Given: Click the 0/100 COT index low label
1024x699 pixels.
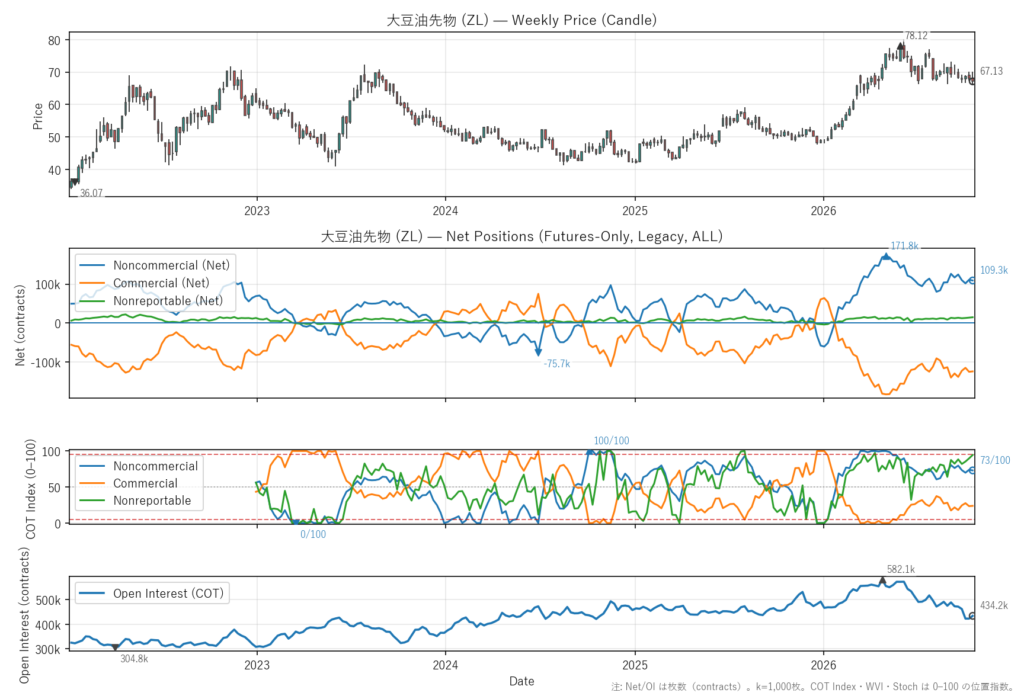Looking at the screenshot, I should tap(313, 534).
